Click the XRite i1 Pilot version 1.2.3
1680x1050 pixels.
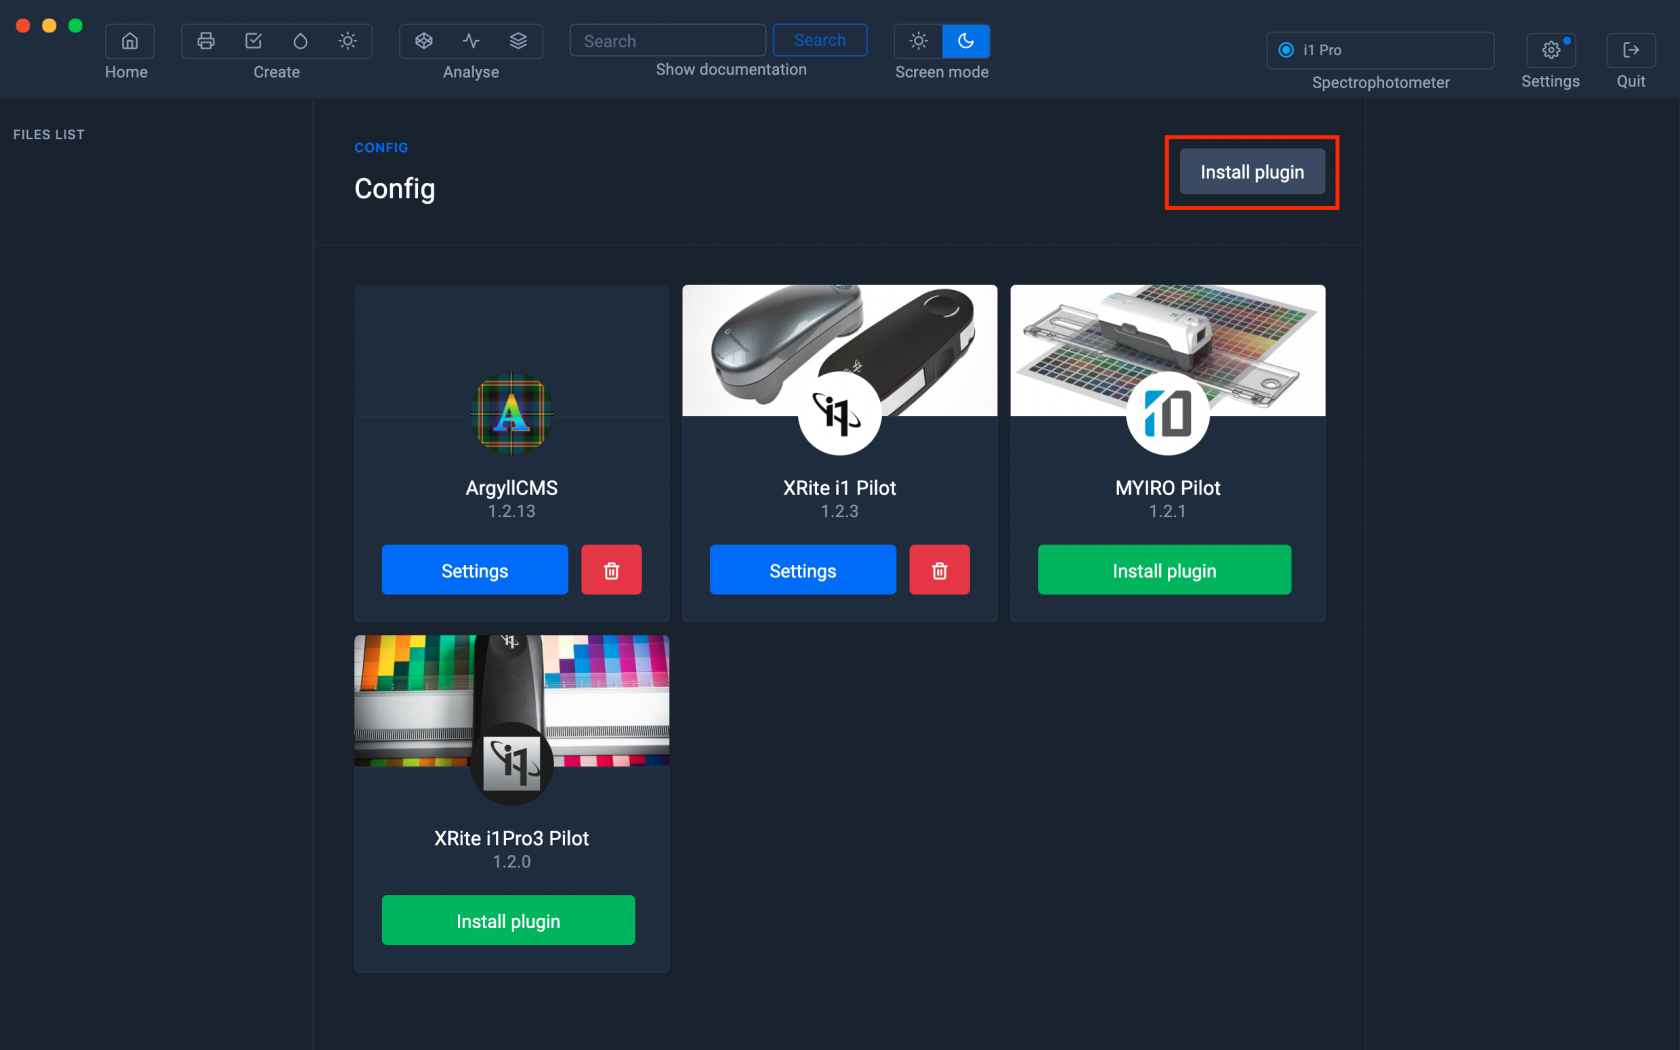pos(840,511)
